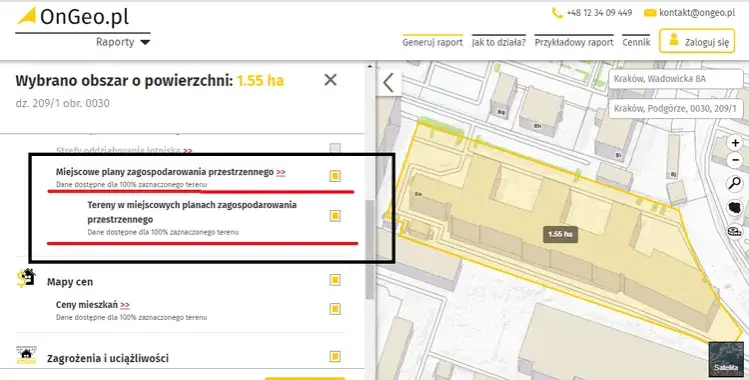
Task: Click the 1.55 ha label on the map
Action: click(560, 234)
